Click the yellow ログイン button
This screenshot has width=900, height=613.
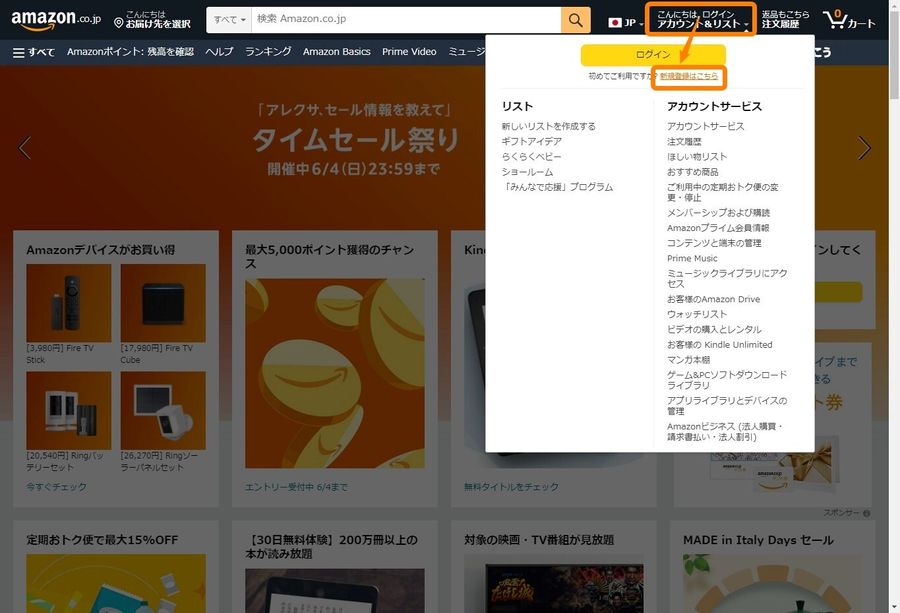click(x=653, y=55)
